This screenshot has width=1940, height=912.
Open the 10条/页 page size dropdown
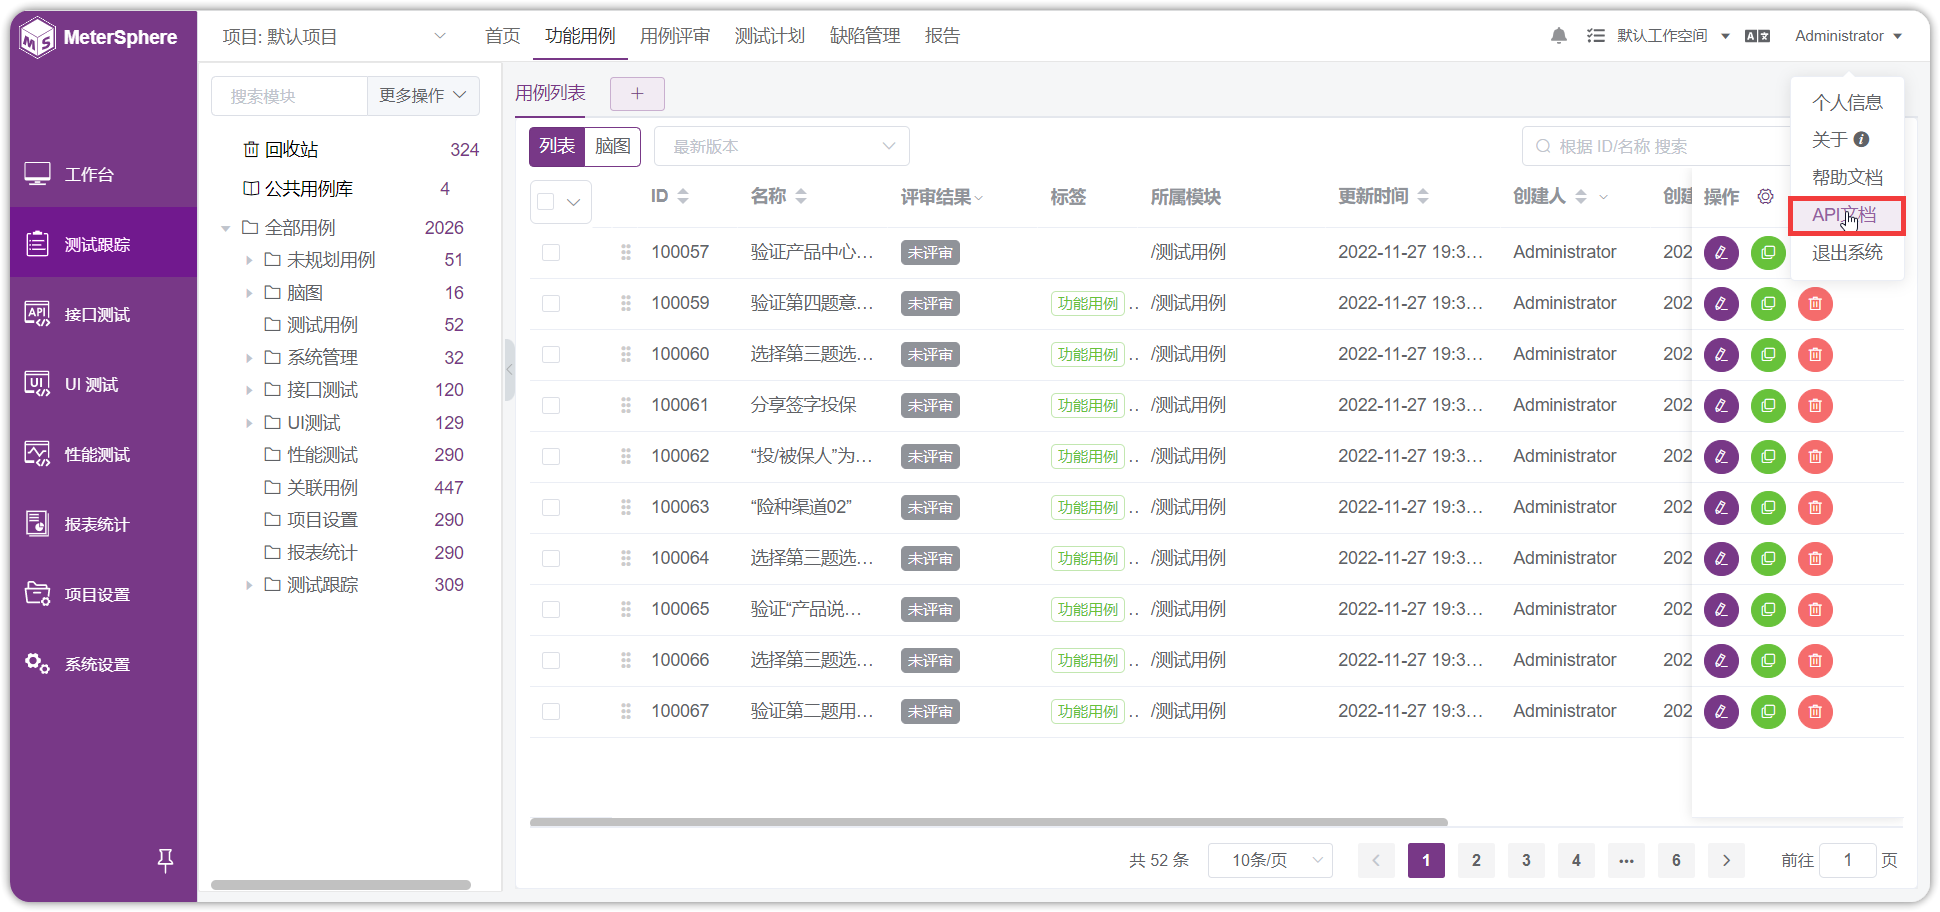[1270, 860]
